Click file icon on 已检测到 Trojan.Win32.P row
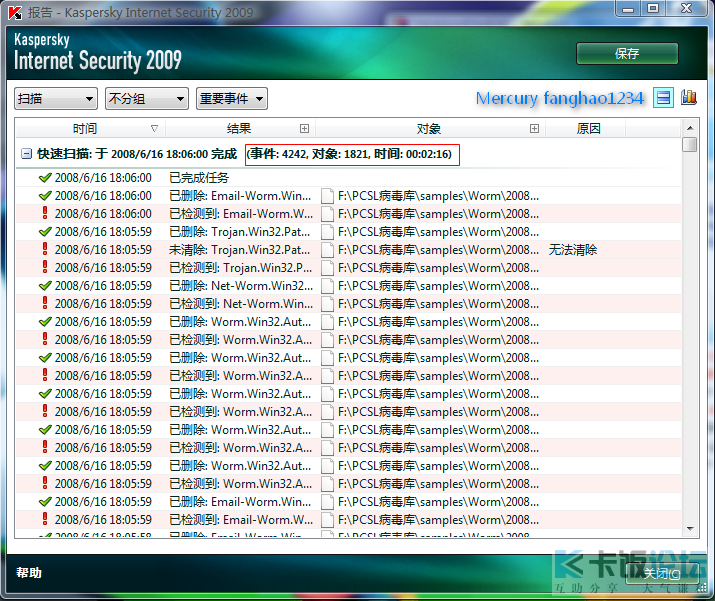Image resolution: width=715 pixels, height=601 pixels. coord(327,268)
